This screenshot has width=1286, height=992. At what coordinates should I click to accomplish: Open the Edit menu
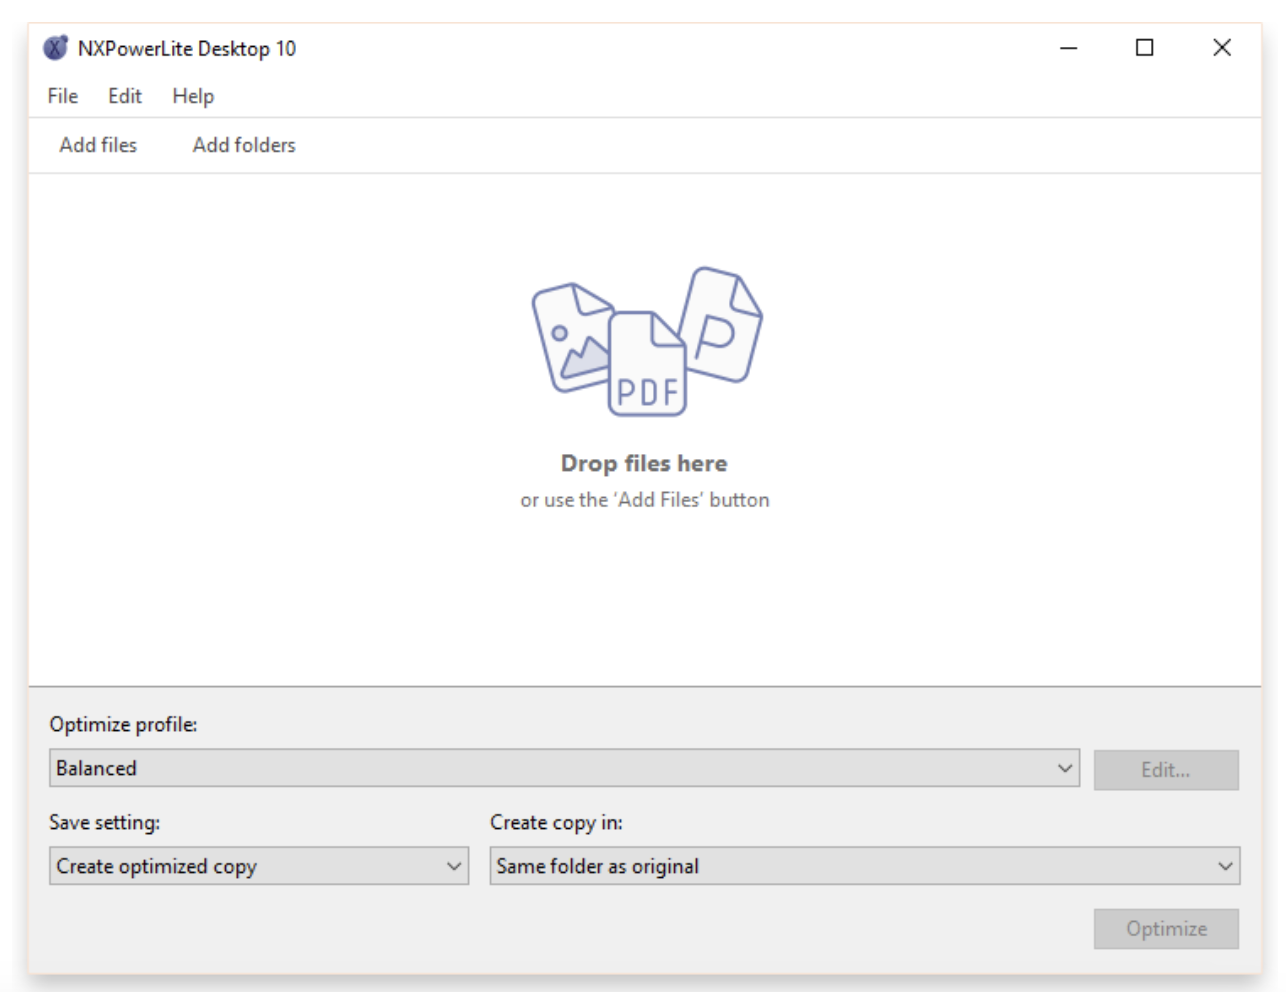(125, 96)
